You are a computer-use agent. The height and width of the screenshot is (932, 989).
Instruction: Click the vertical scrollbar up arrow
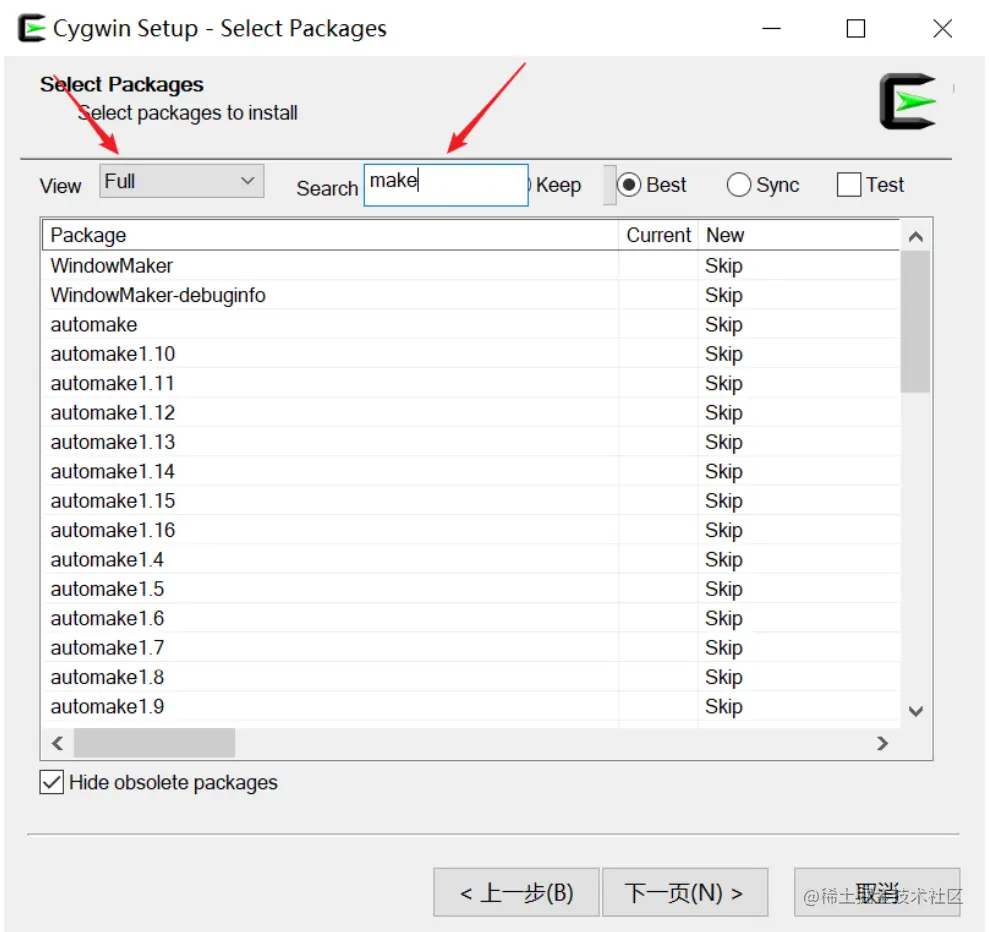click(x=916, y=236)
